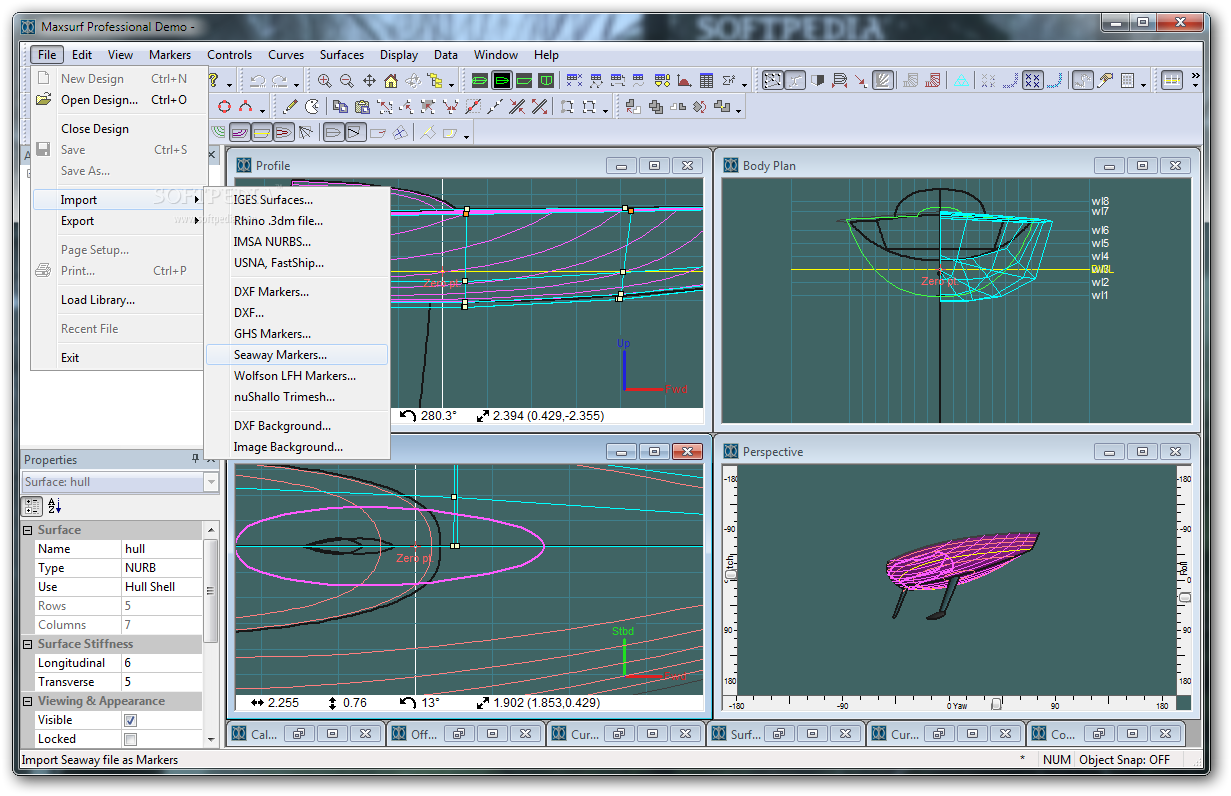The image size is (1231, 796).
Task: Click the cyan triangle trimesh icon
Action: point(960,81)
